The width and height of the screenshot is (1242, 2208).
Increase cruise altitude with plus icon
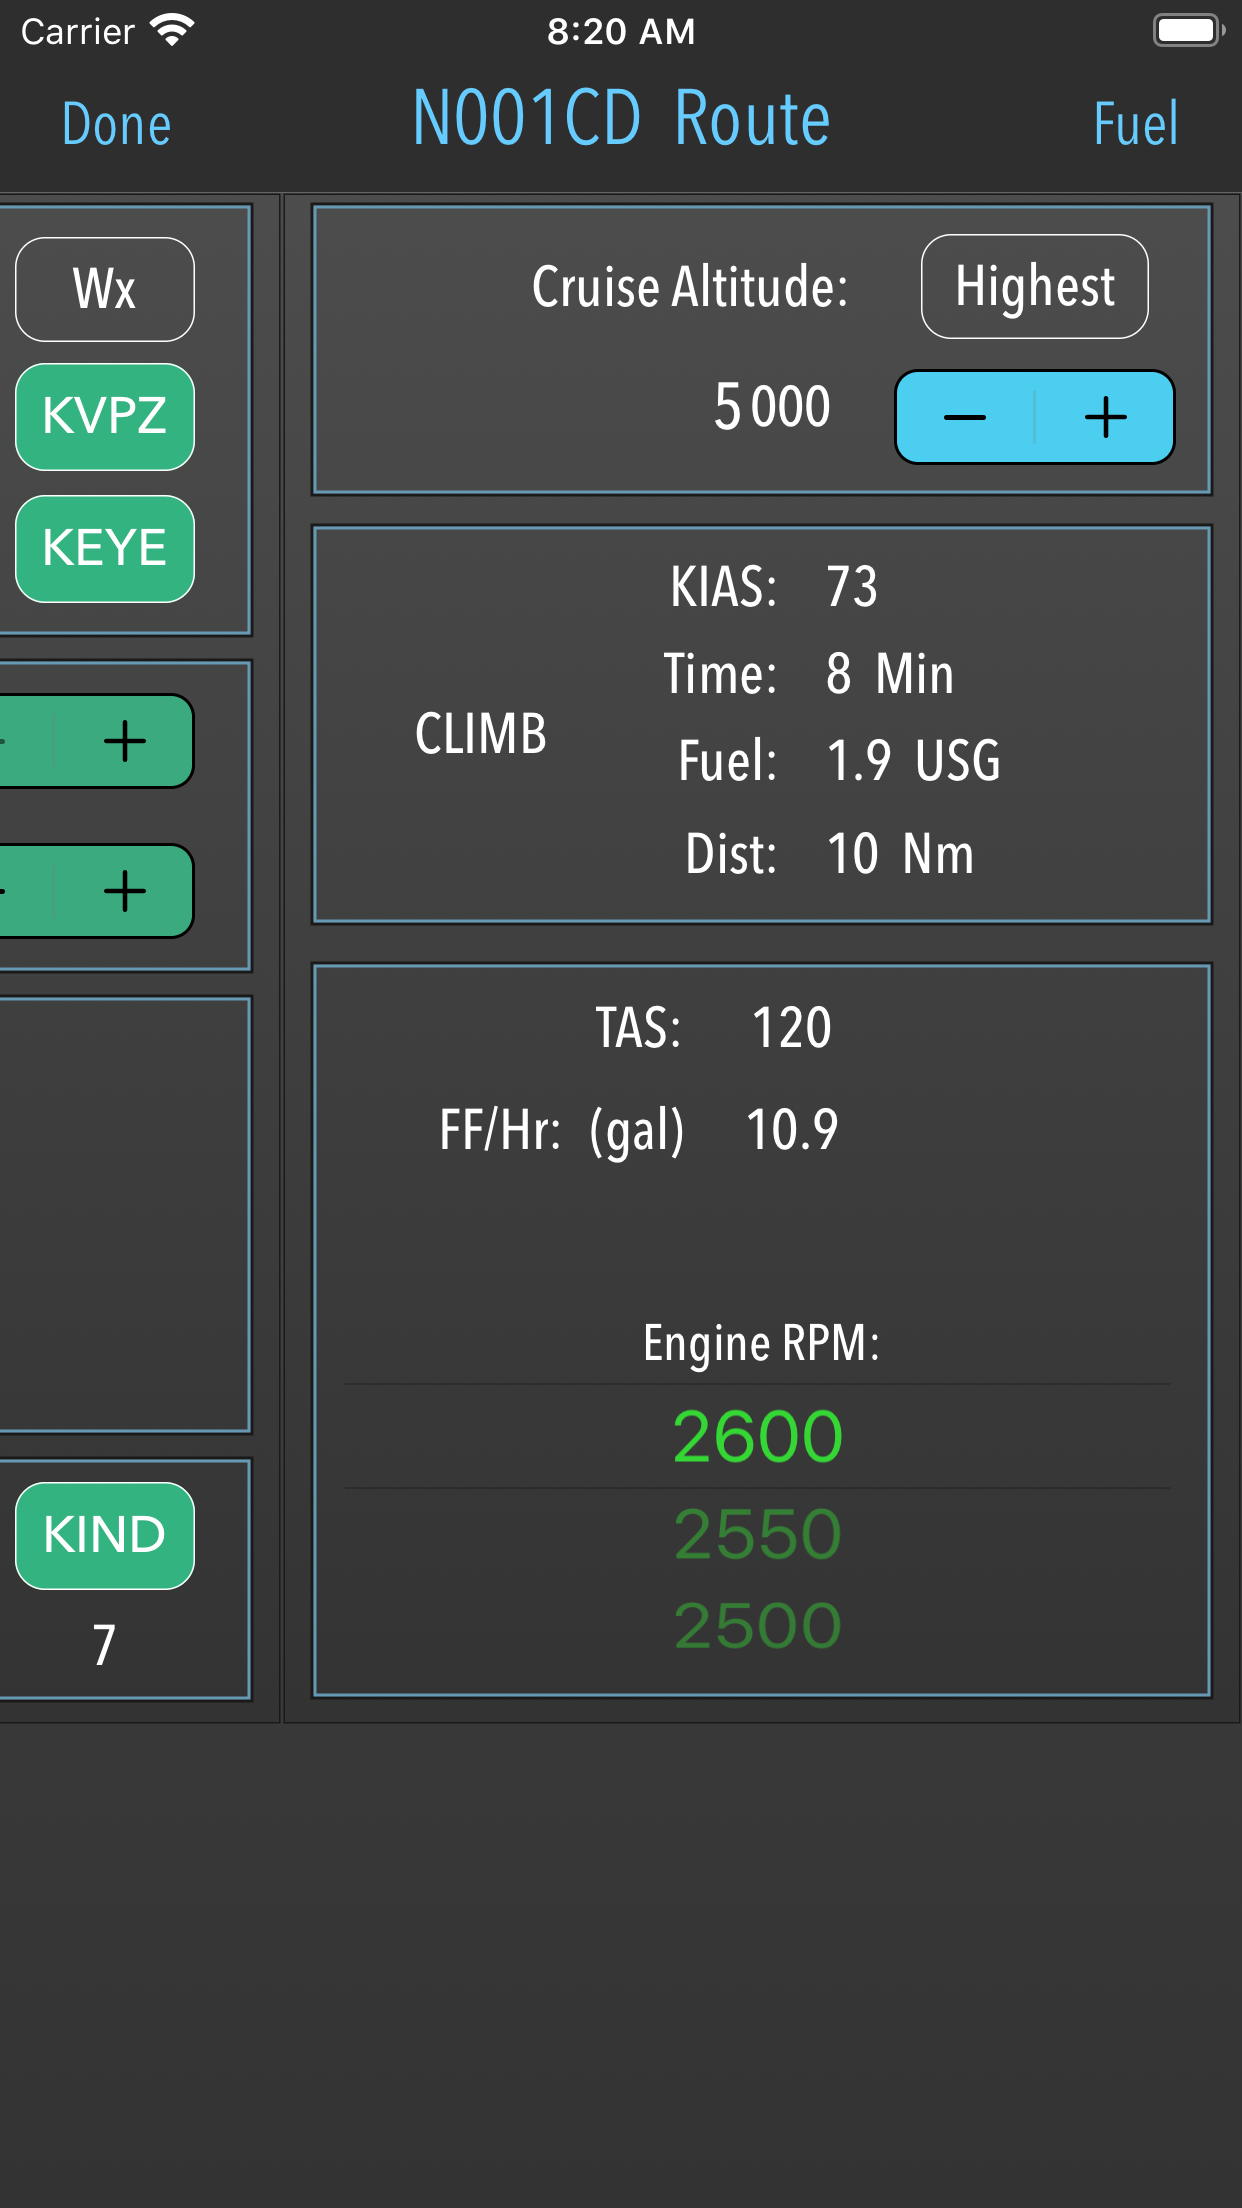tap(1105, 417)
